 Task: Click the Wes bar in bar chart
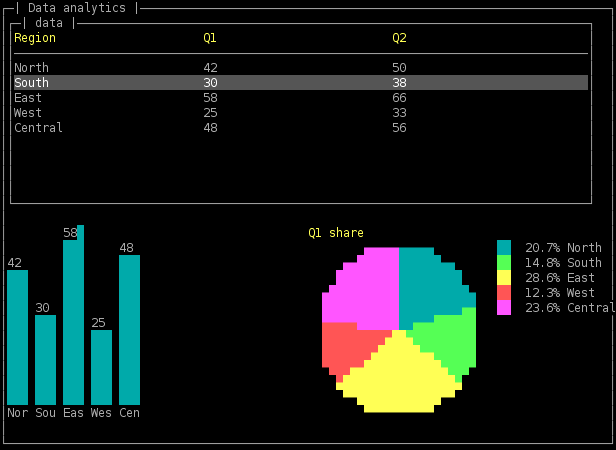[101, 367]
